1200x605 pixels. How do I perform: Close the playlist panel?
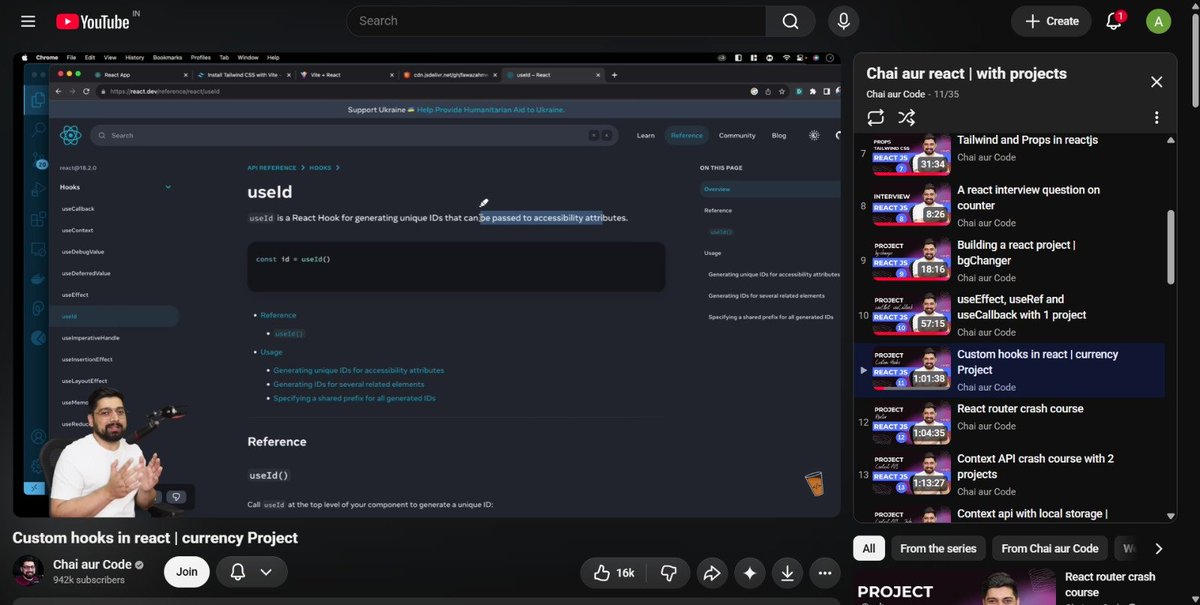(1156, 82)
